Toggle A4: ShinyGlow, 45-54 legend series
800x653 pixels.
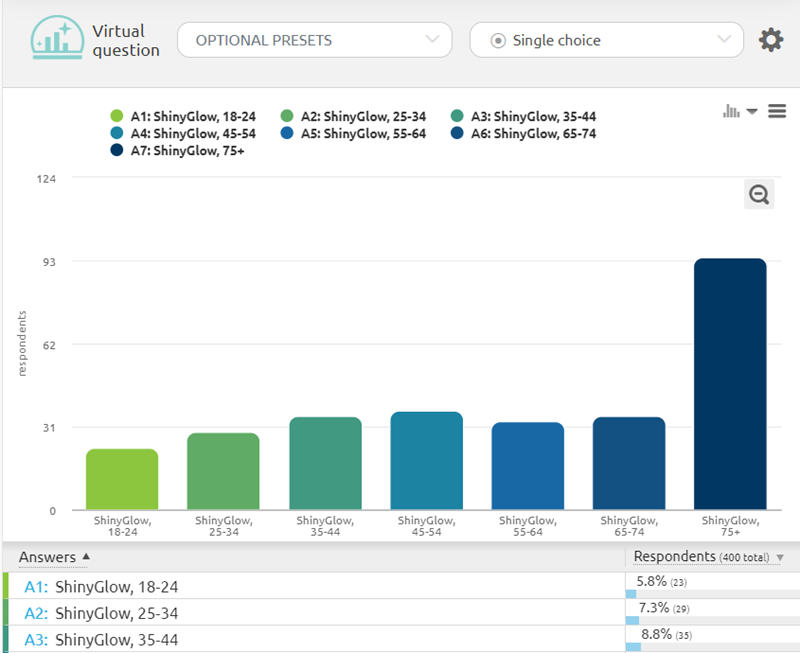[184, 134]
